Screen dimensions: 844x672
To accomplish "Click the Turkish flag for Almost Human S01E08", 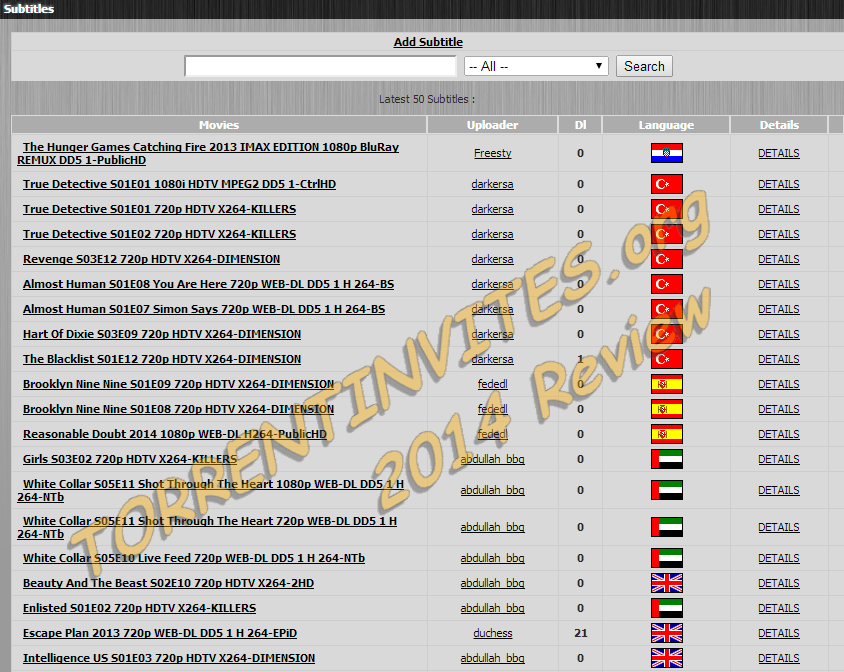I will point(666,284).
